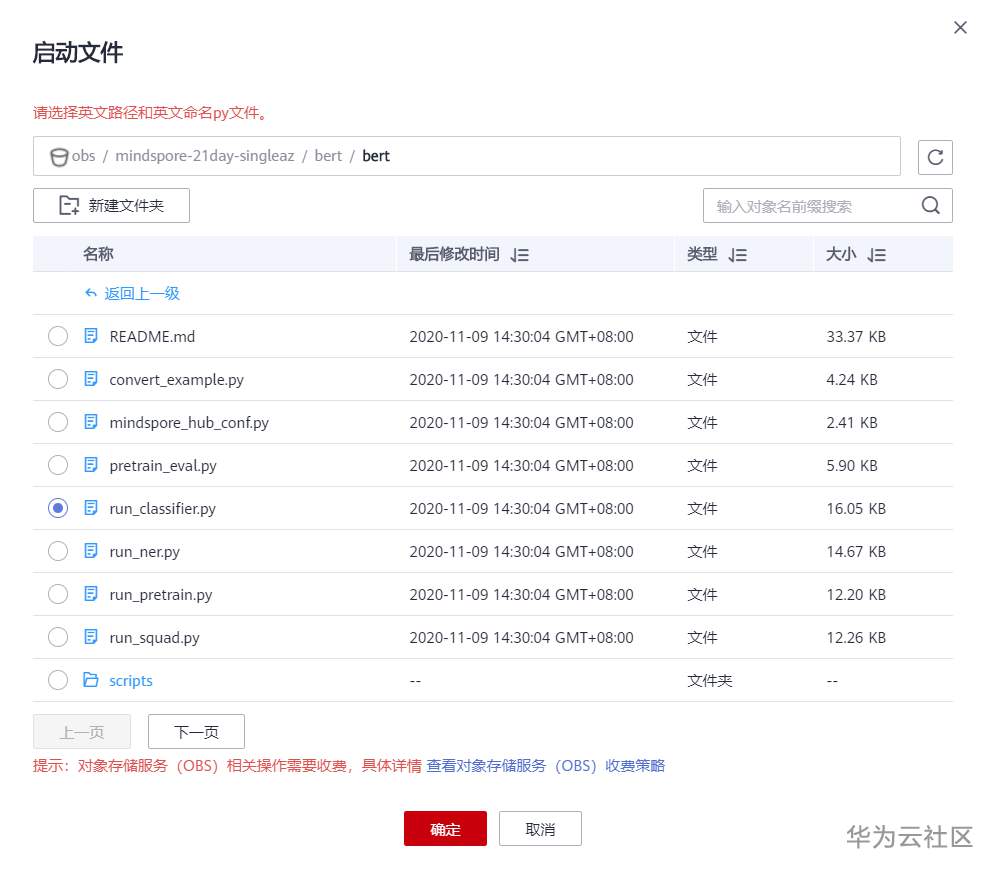Image resolution: width=993 pixels, height=877 pixels.
Task: Click the 16.05 KB size value
Action: point(856,508)
